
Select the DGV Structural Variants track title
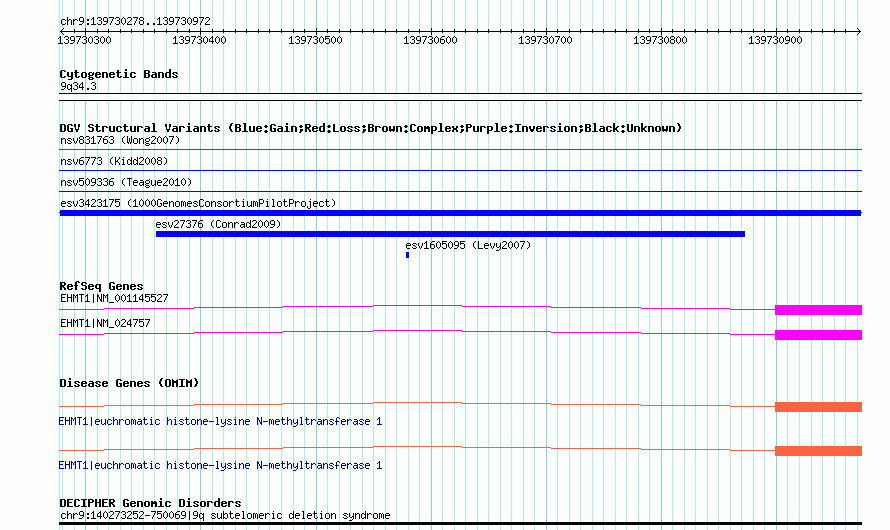click(x=371, y=128)
